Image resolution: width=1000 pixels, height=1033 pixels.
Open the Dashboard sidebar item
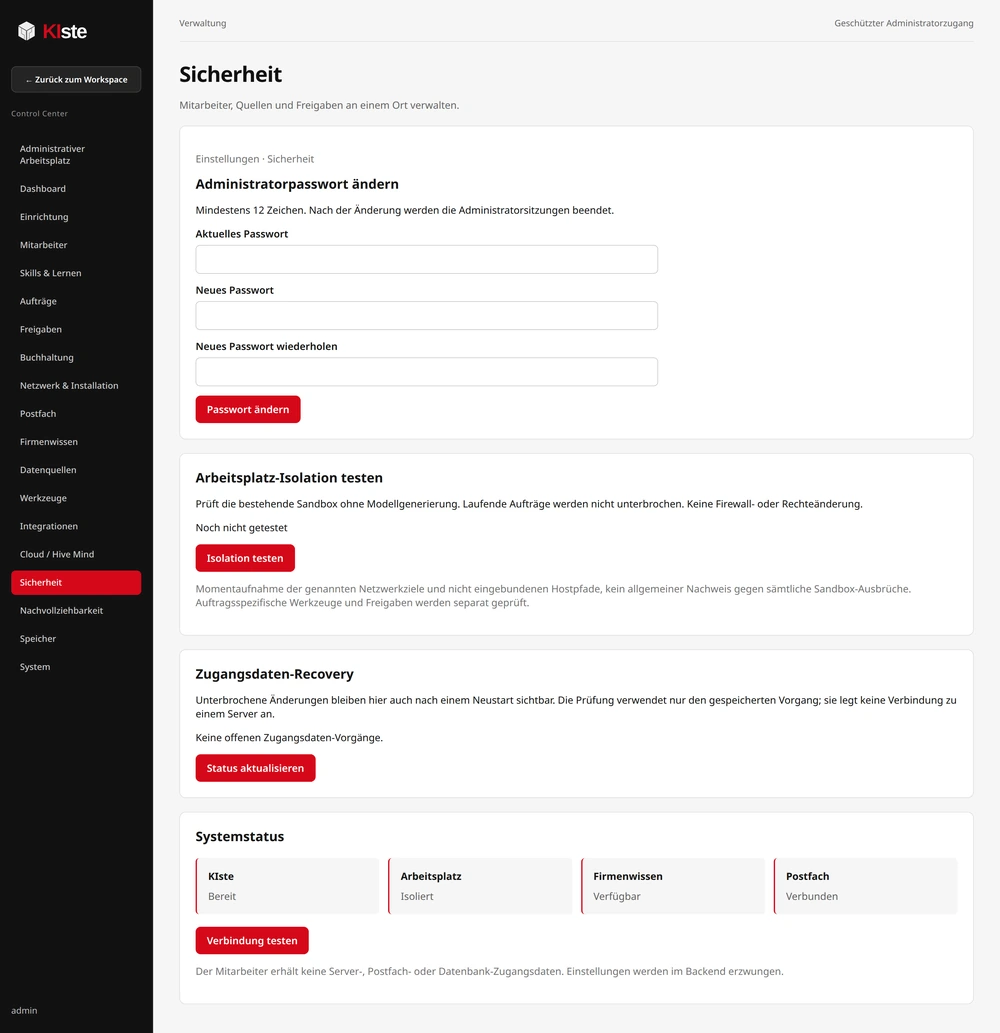click(x=76, y=189)
